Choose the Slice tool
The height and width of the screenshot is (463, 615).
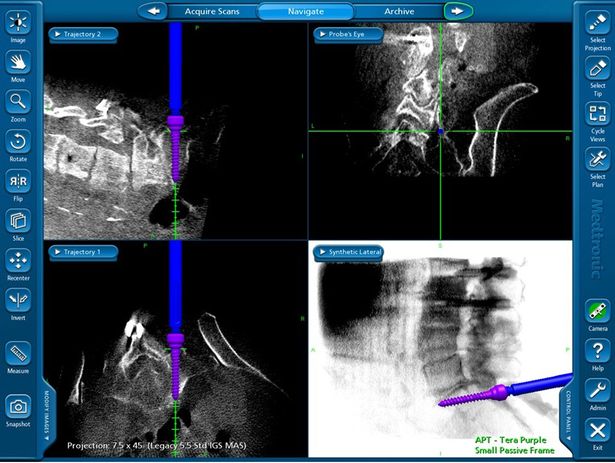18,221
